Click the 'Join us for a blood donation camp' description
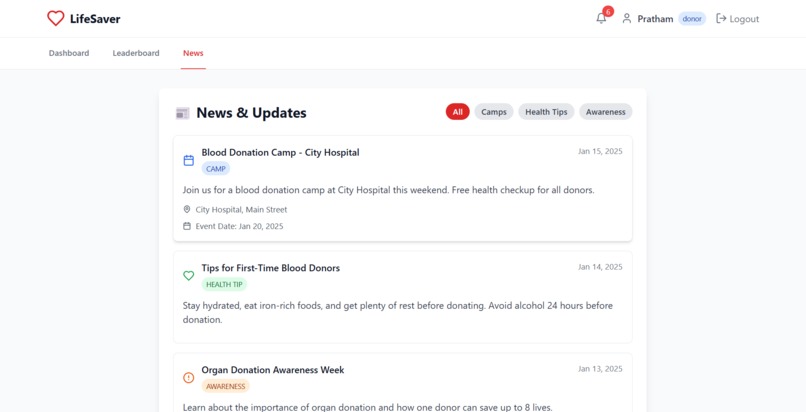Viewport: 806px width, 412px height. click(x=389, y=190)
